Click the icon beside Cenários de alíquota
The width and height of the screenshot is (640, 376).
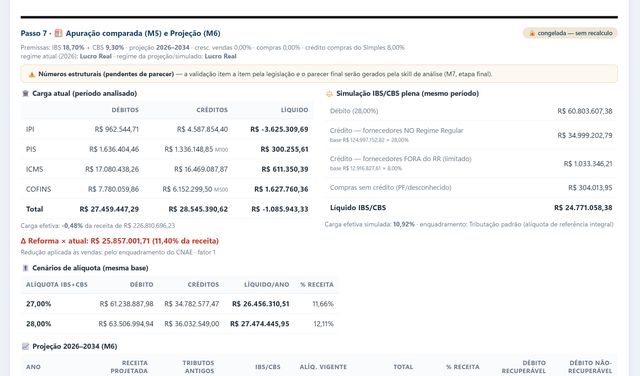point(25,268)
